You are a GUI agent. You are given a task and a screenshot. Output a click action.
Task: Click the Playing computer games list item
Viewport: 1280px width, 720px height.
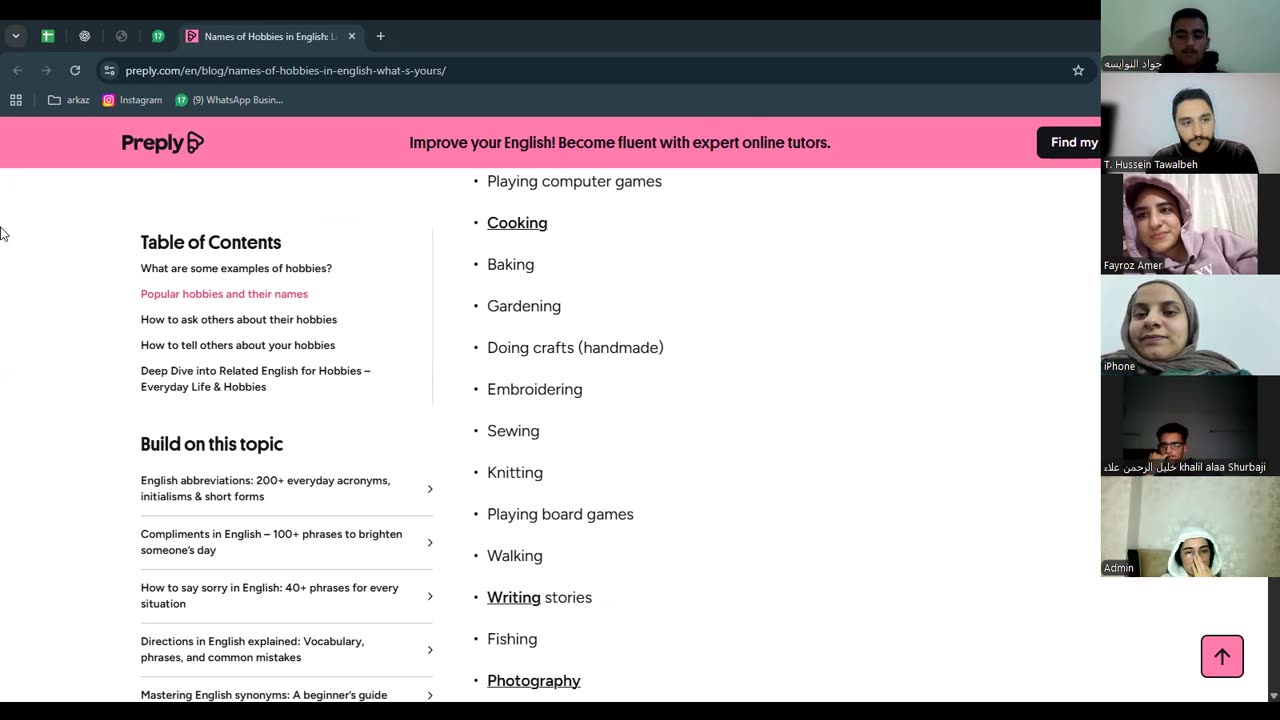pyautogui.click(x=574, y=181)
